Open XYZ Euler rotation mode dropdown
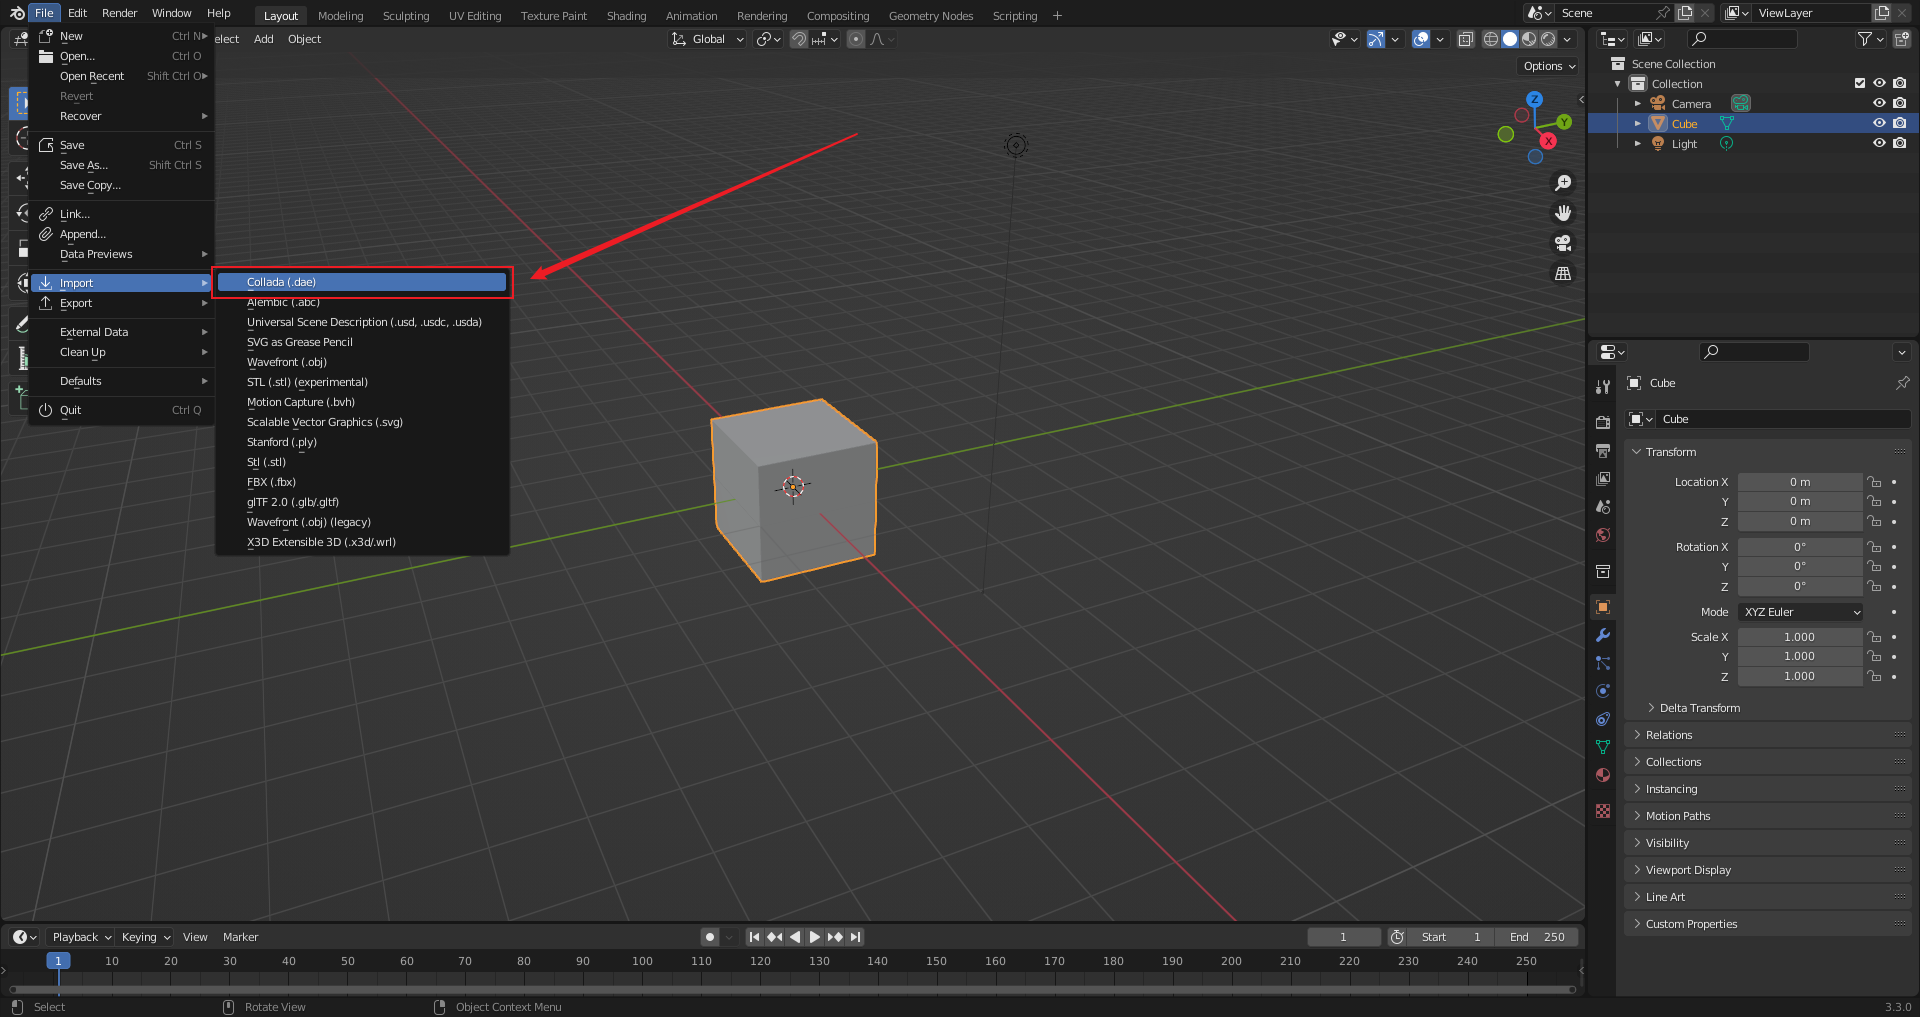This screenshot has height=1017, width=1920. pyautogui.click(x=1801, y=612)
